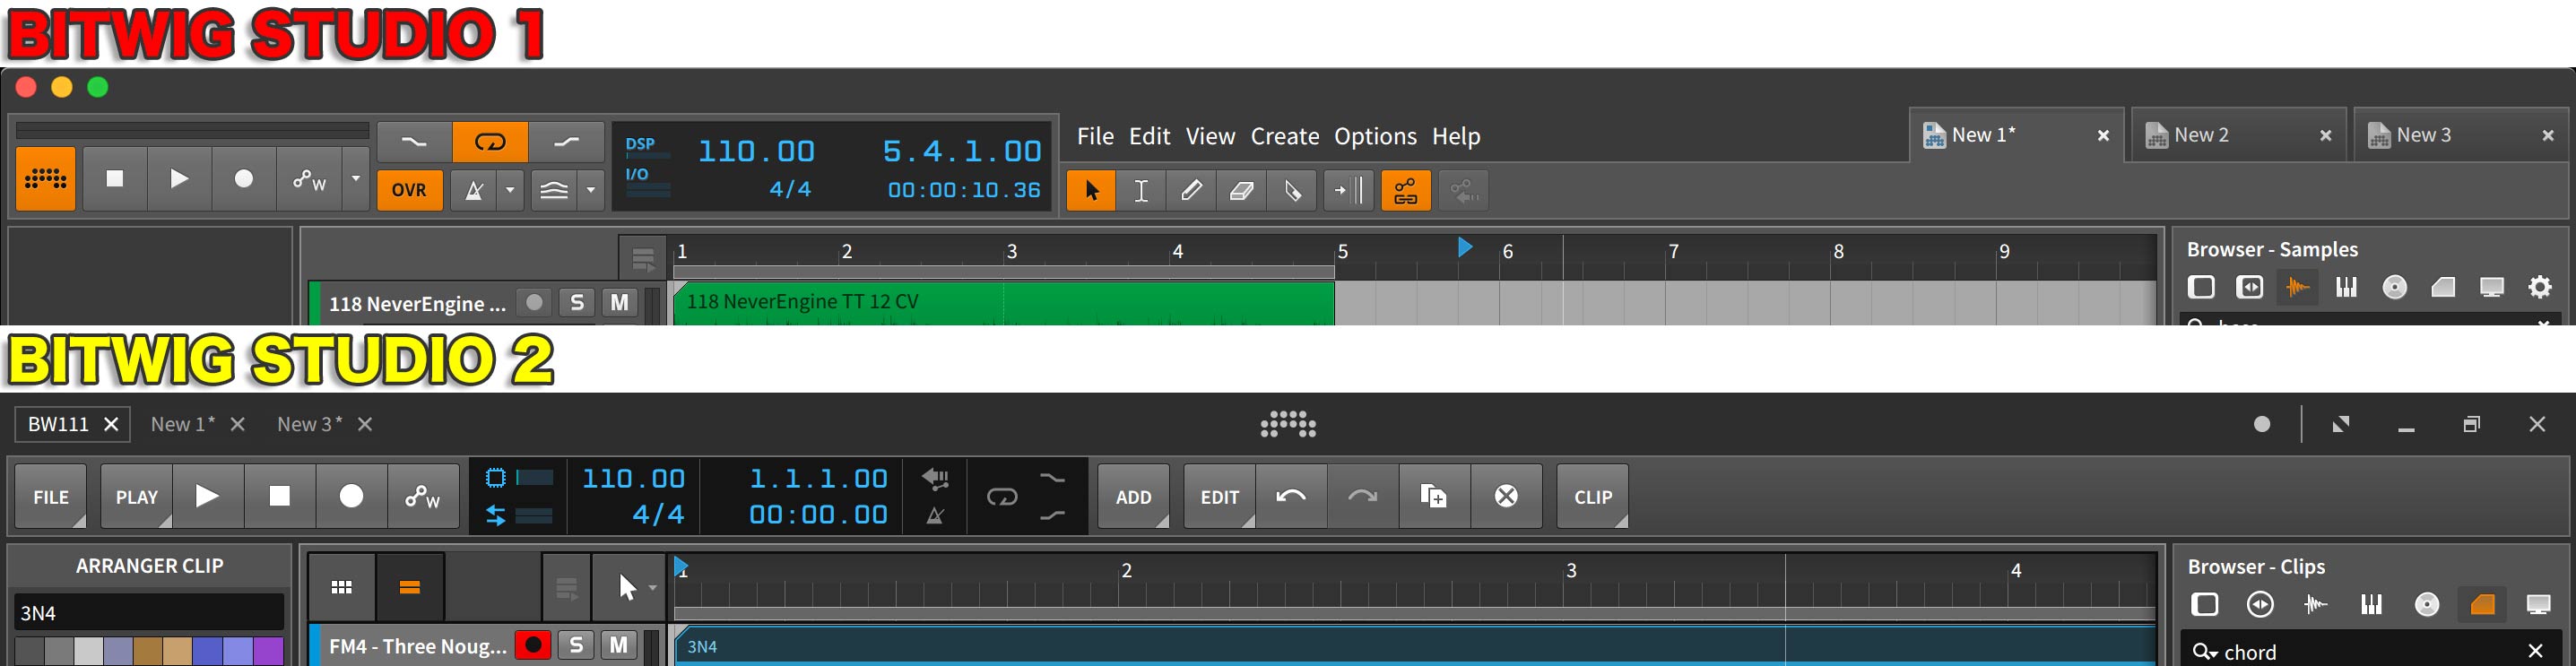Click the CLIP menu button

(x=1593, y=497)
